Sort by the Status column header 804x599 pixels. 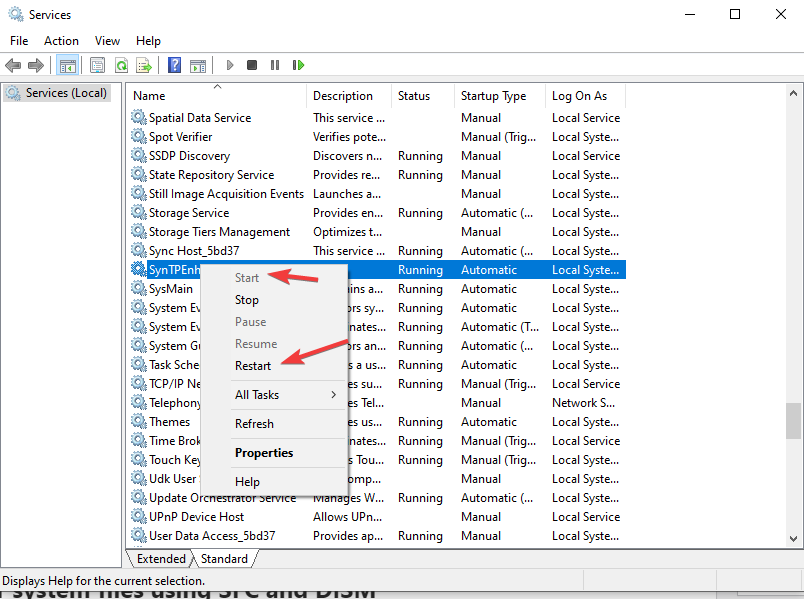[423, 96]
